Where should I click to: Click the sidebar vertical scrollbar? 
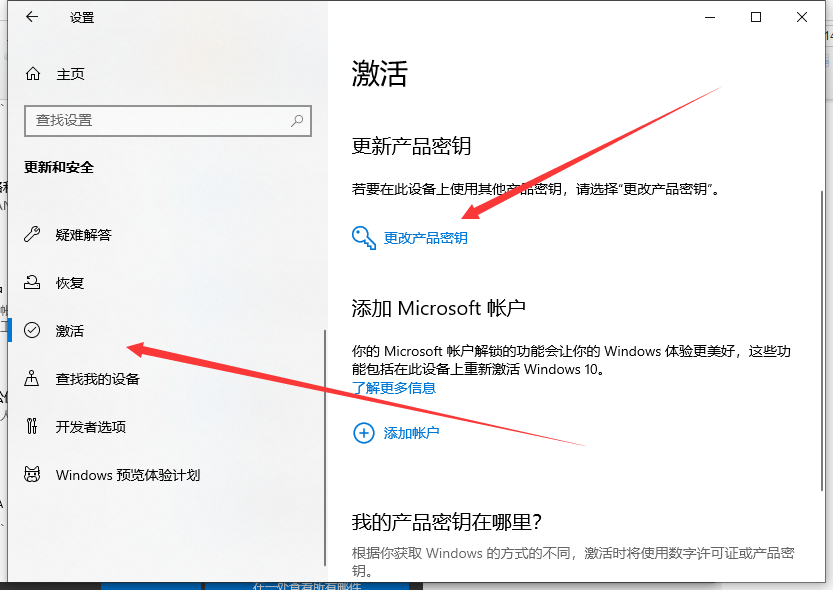[324, 450]
